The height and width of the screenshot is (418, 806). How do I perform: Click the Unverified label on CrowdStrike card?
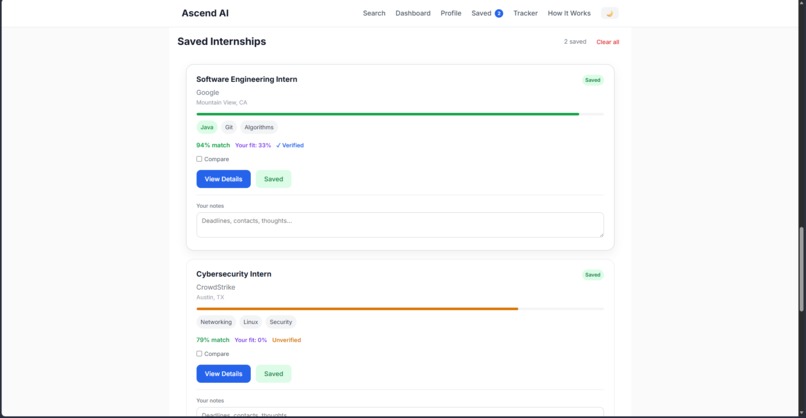[286, 340]
